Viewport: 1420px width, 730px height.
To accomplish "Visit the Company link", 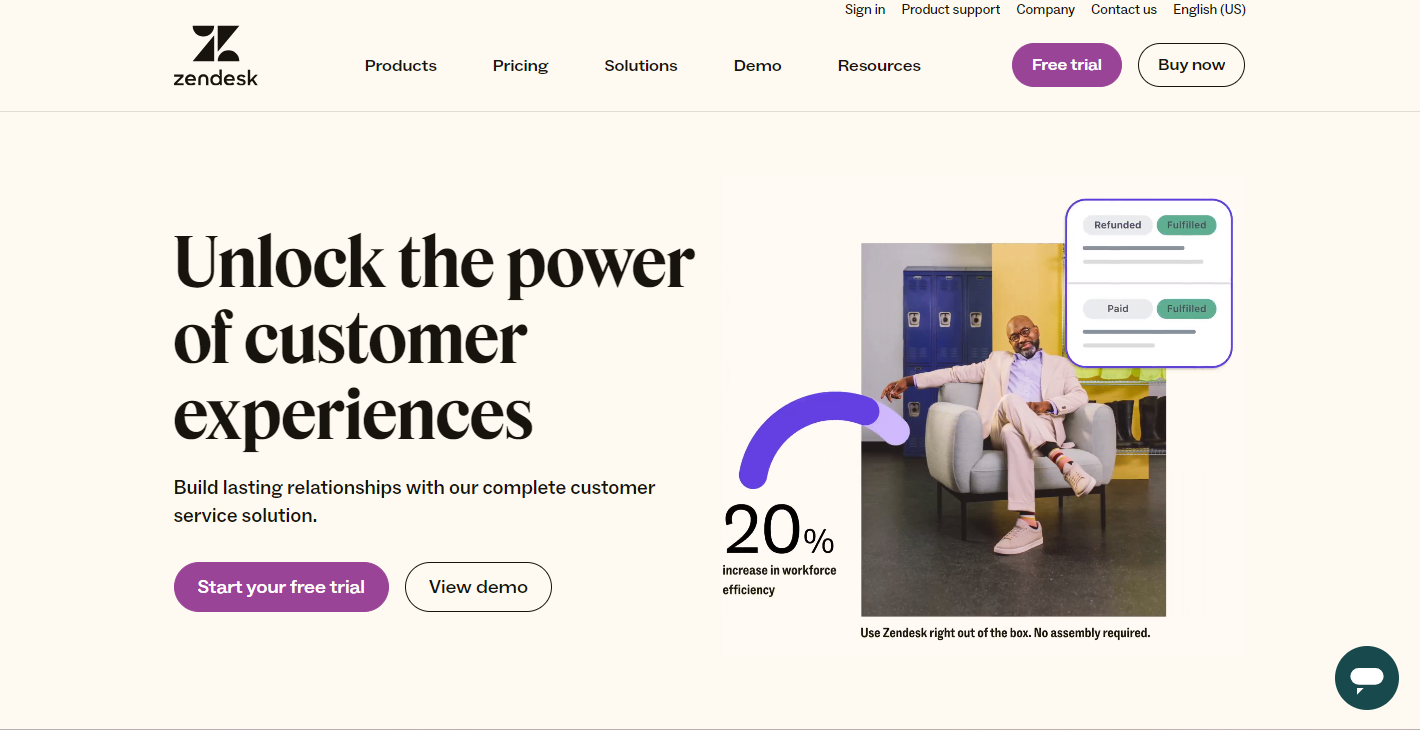I will 1046,10.
